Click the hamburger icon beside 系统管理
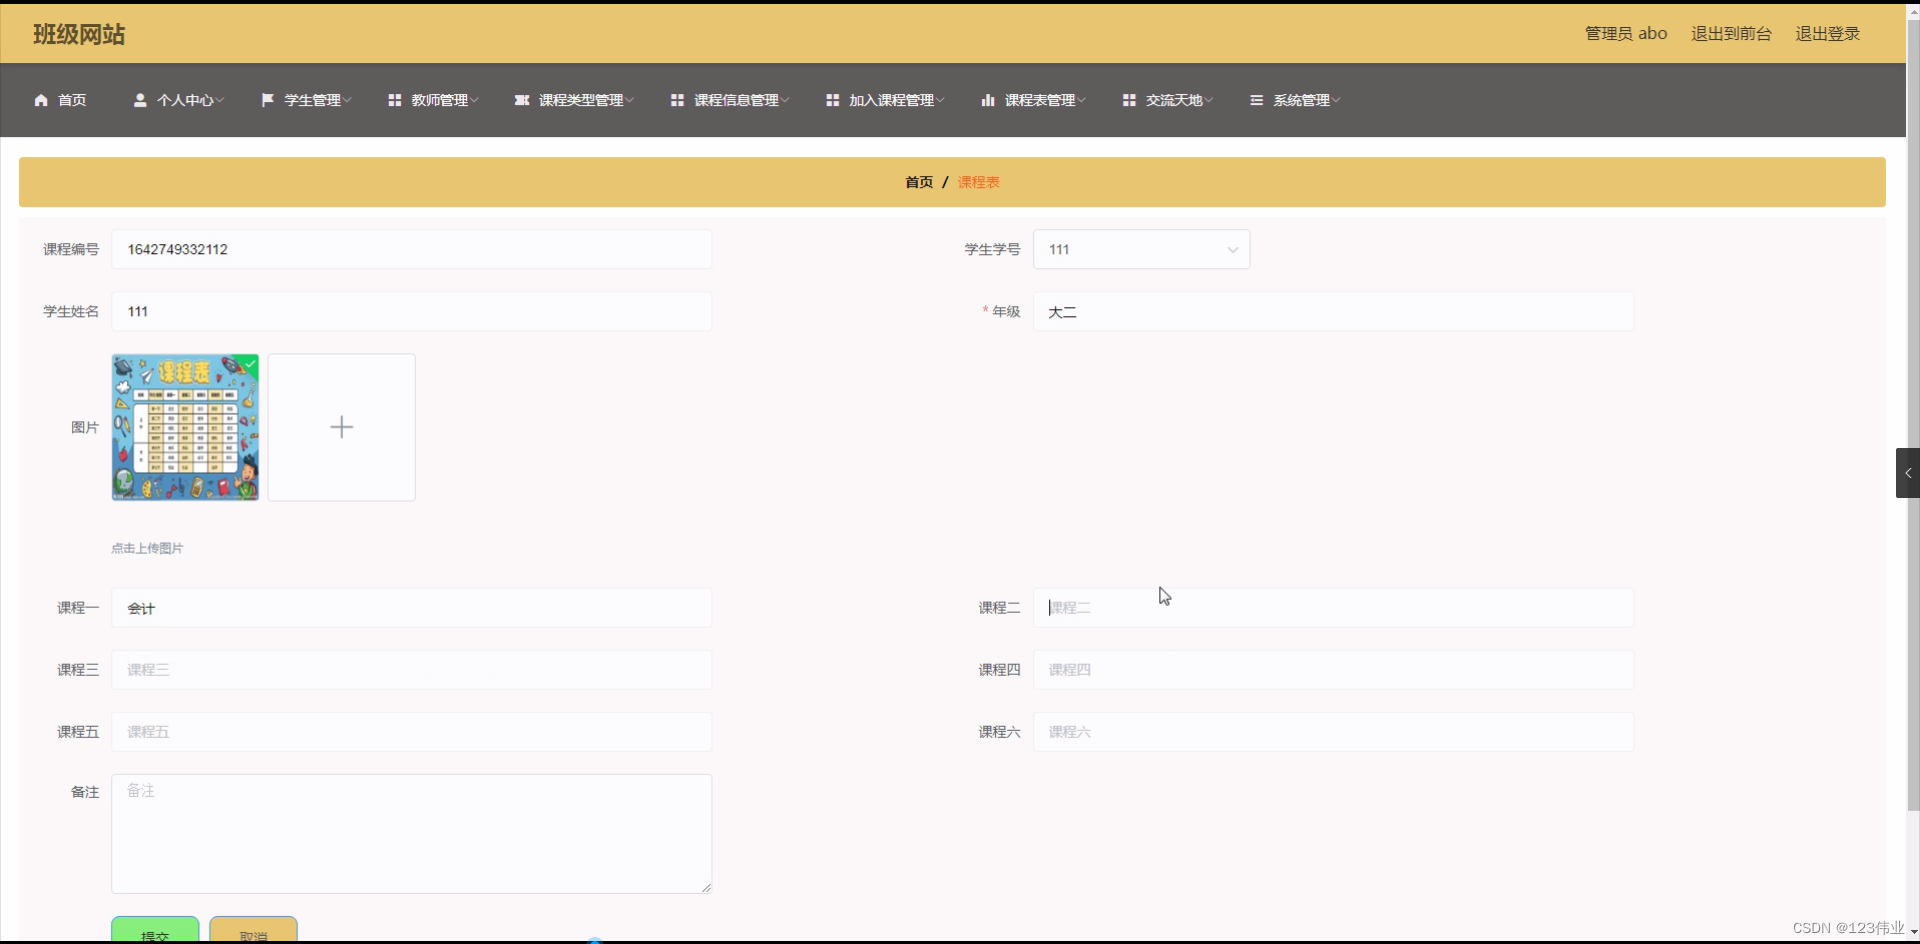Viewport: 1920px width, 944px height. pyautogui.click(x=1256, y=100)
